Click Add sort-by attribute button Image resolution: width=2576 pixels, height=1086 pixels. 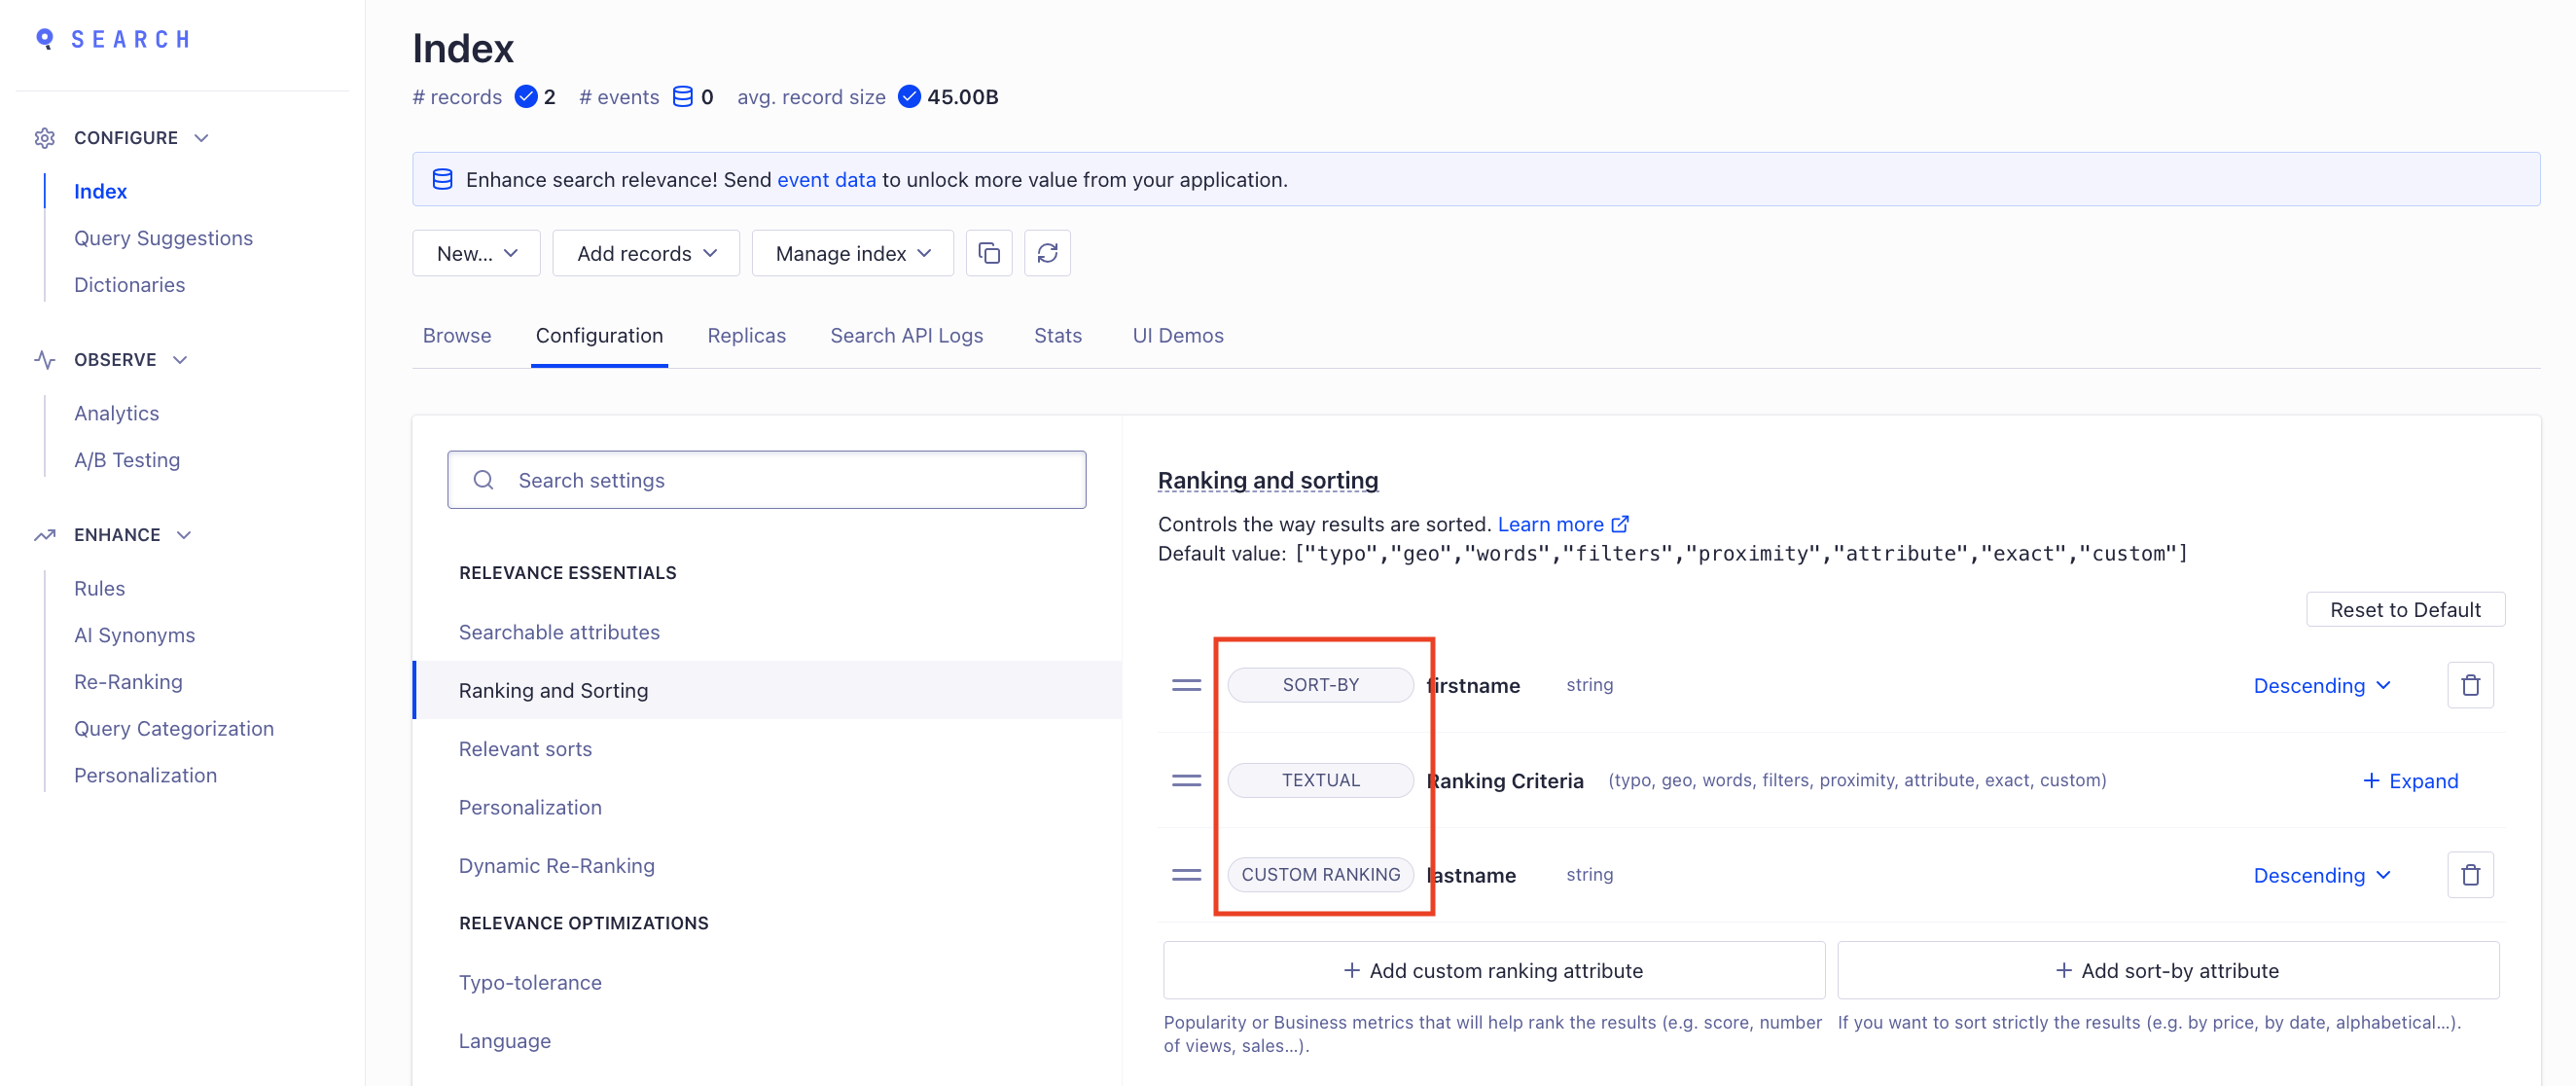tap(2167, 970)
